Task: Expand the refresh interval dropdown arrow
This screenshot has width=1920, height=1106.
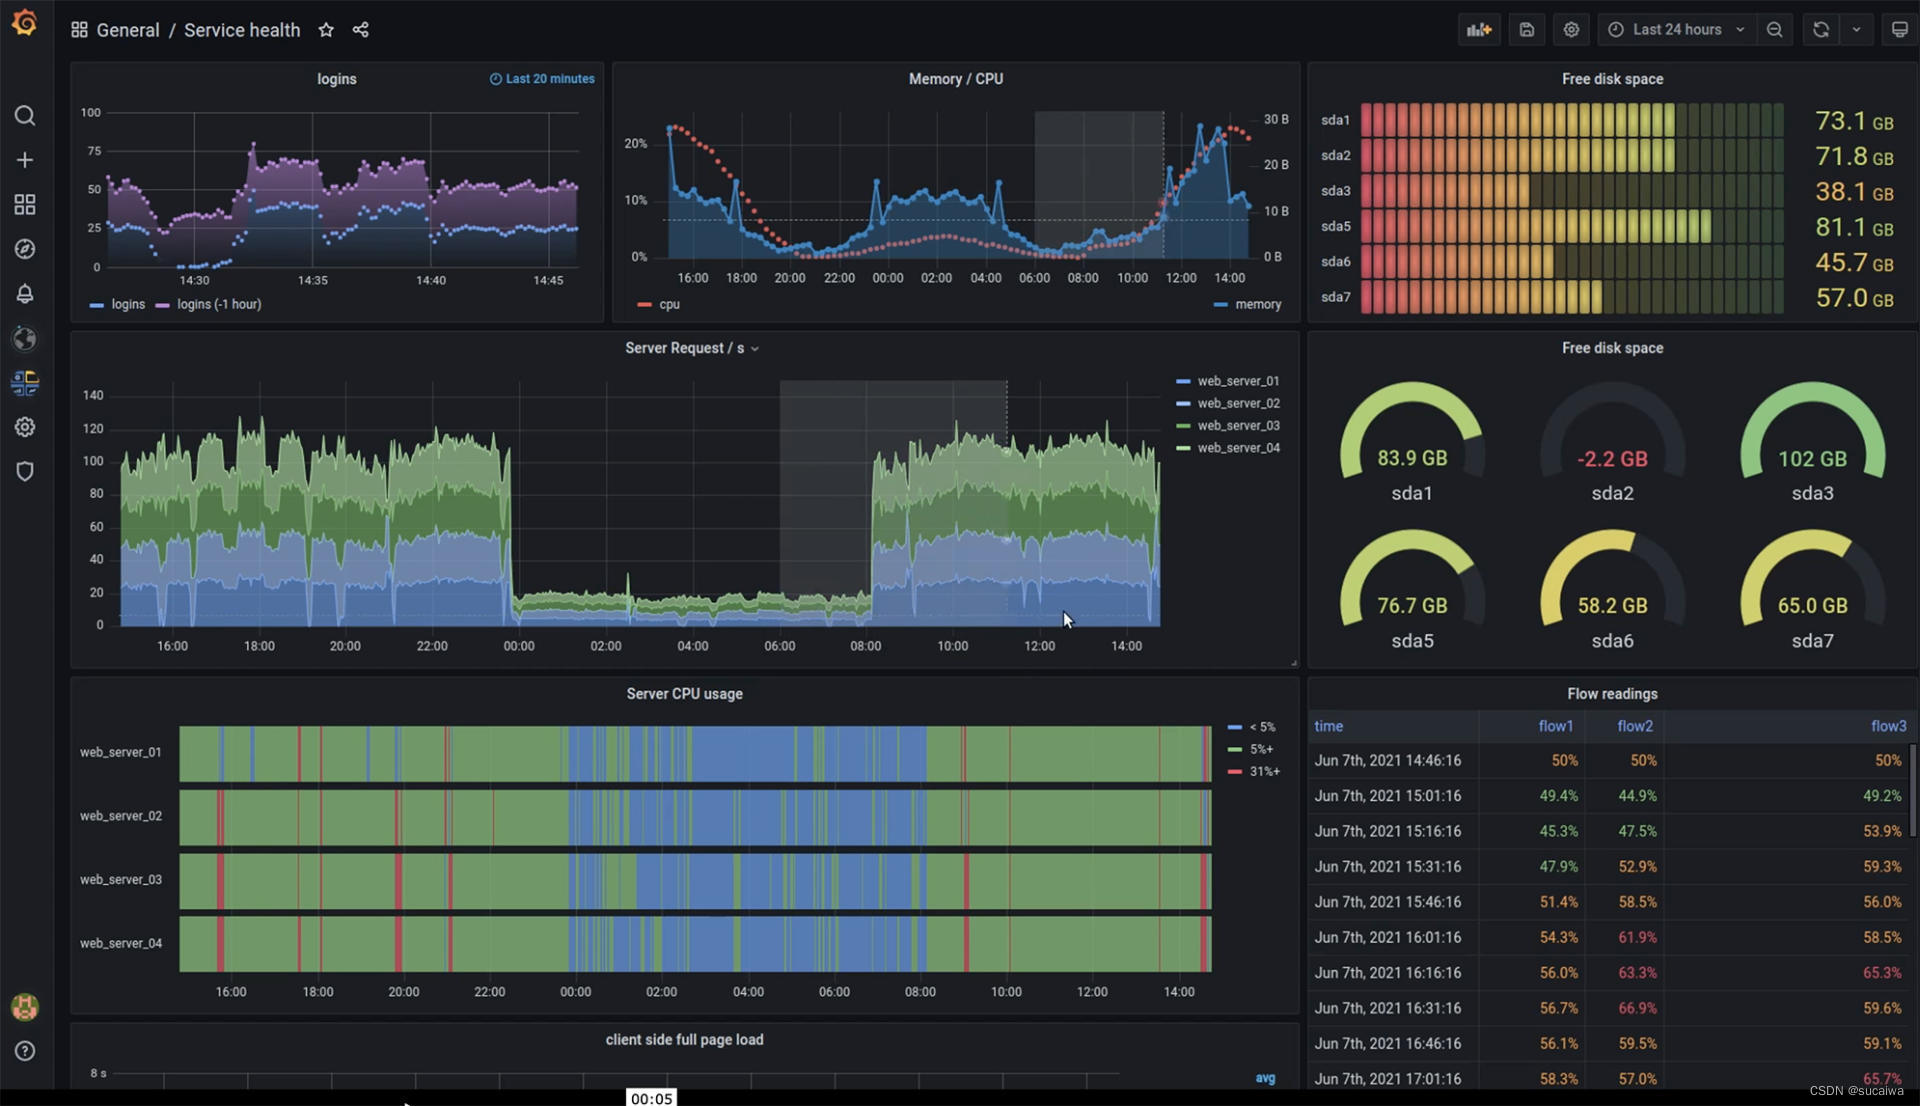Action: click(1856, 30)
